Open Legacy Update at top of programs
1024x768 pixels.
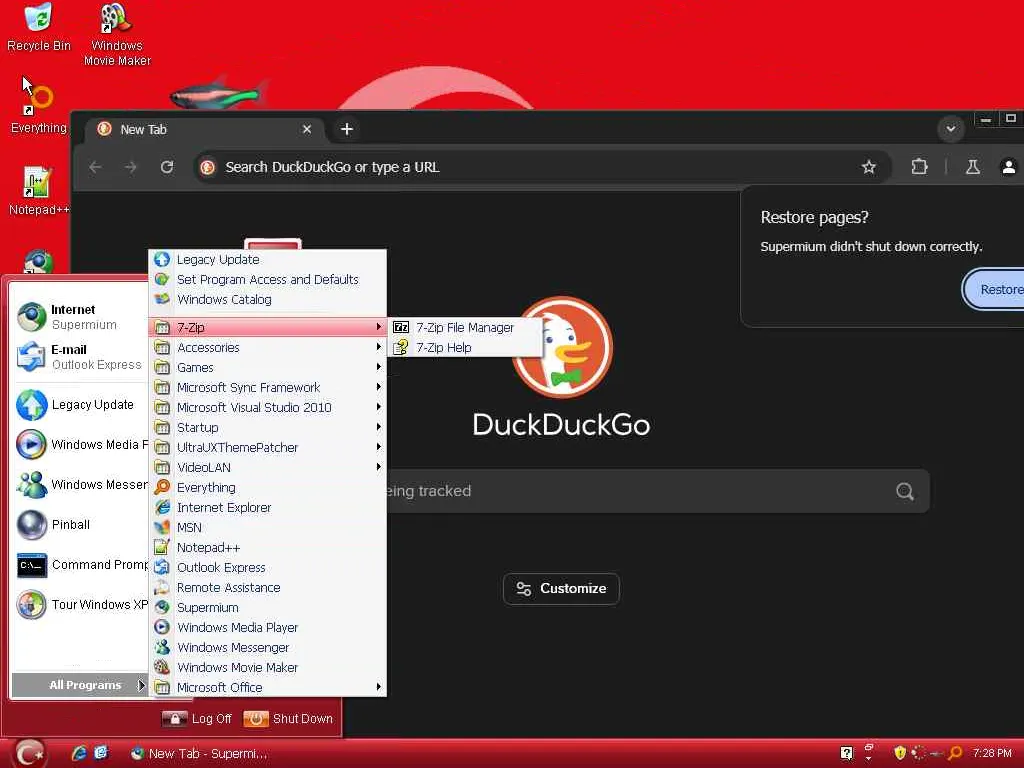click(x=268, y=259)
